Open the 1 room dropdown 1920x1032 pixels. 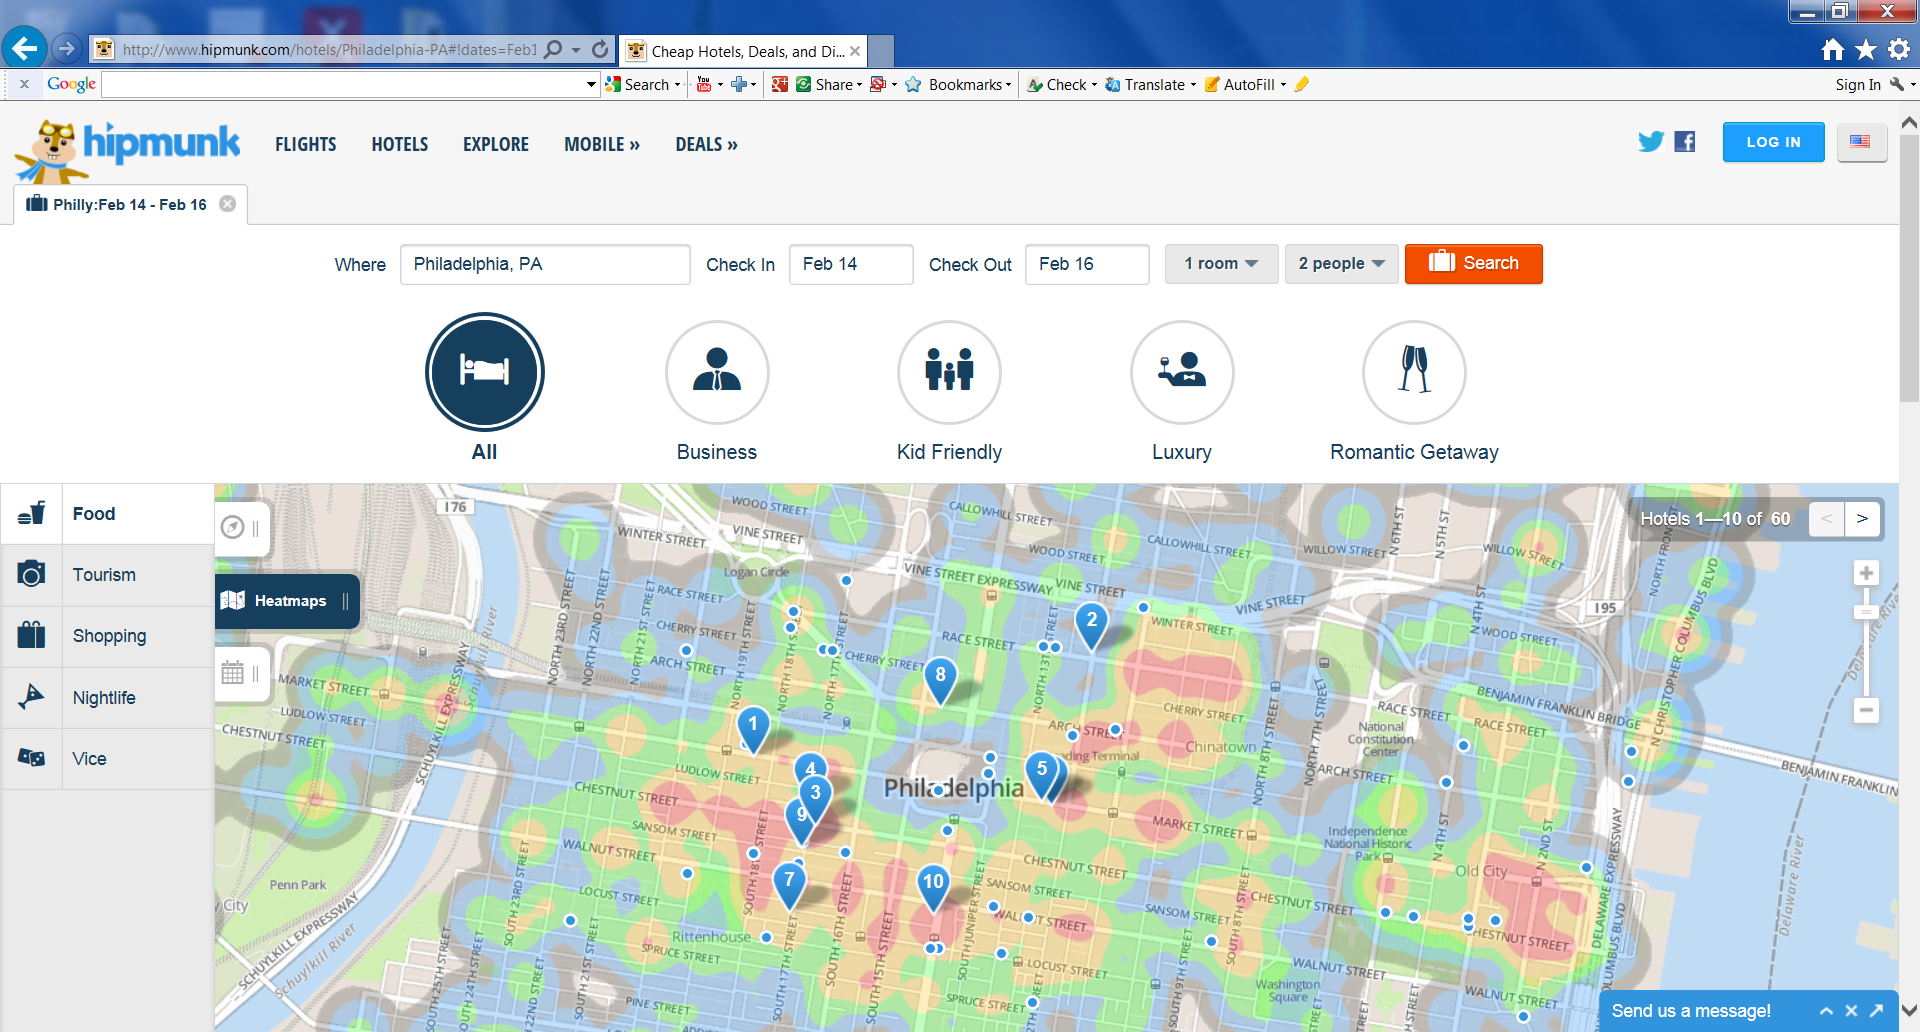(1221, 264)
